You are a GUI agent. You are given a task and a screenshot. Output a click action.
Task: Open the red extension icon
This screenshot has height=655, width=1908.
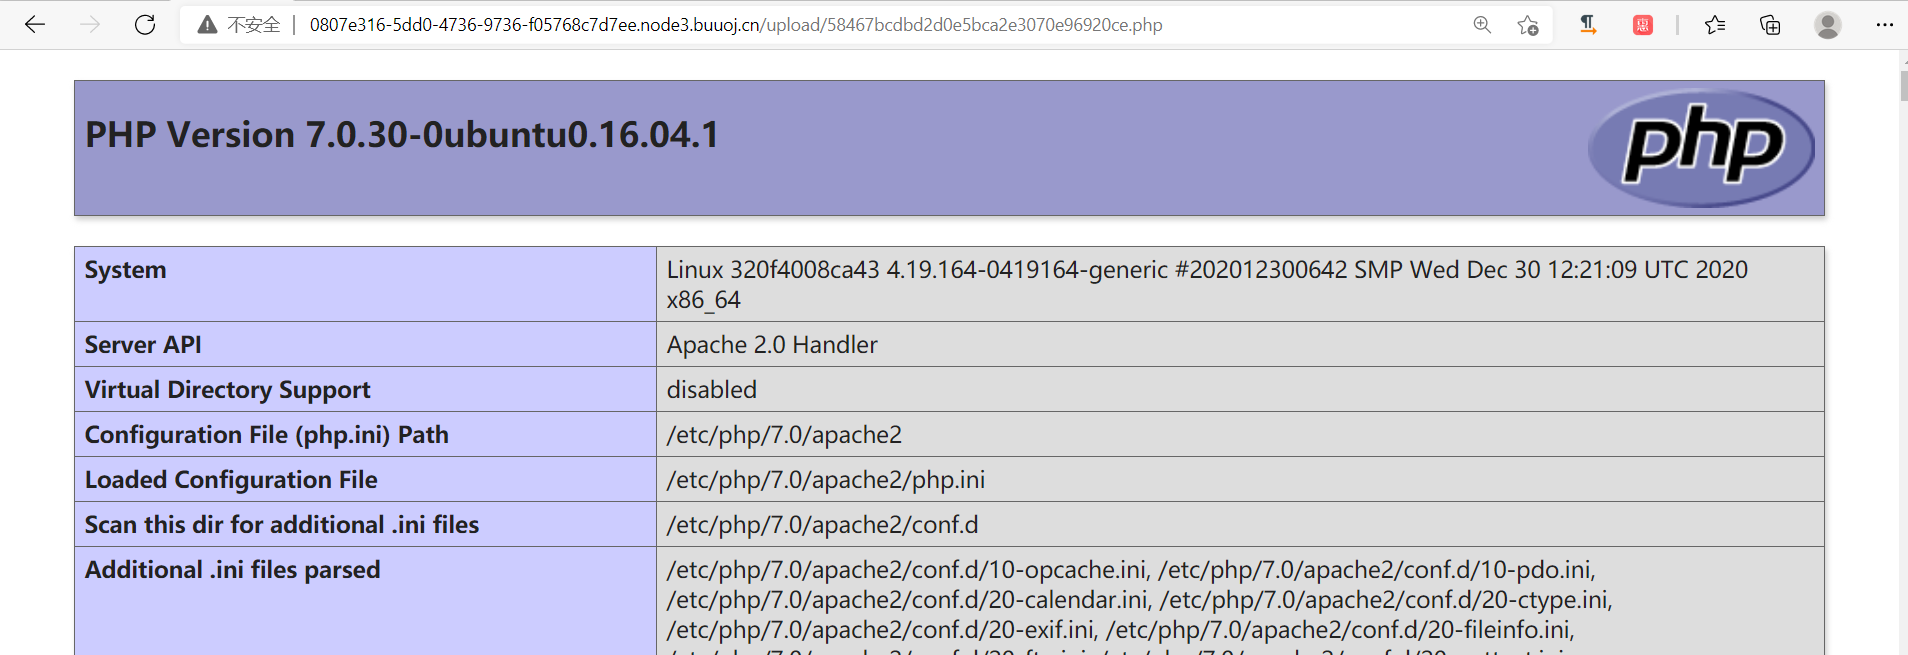1643,25
